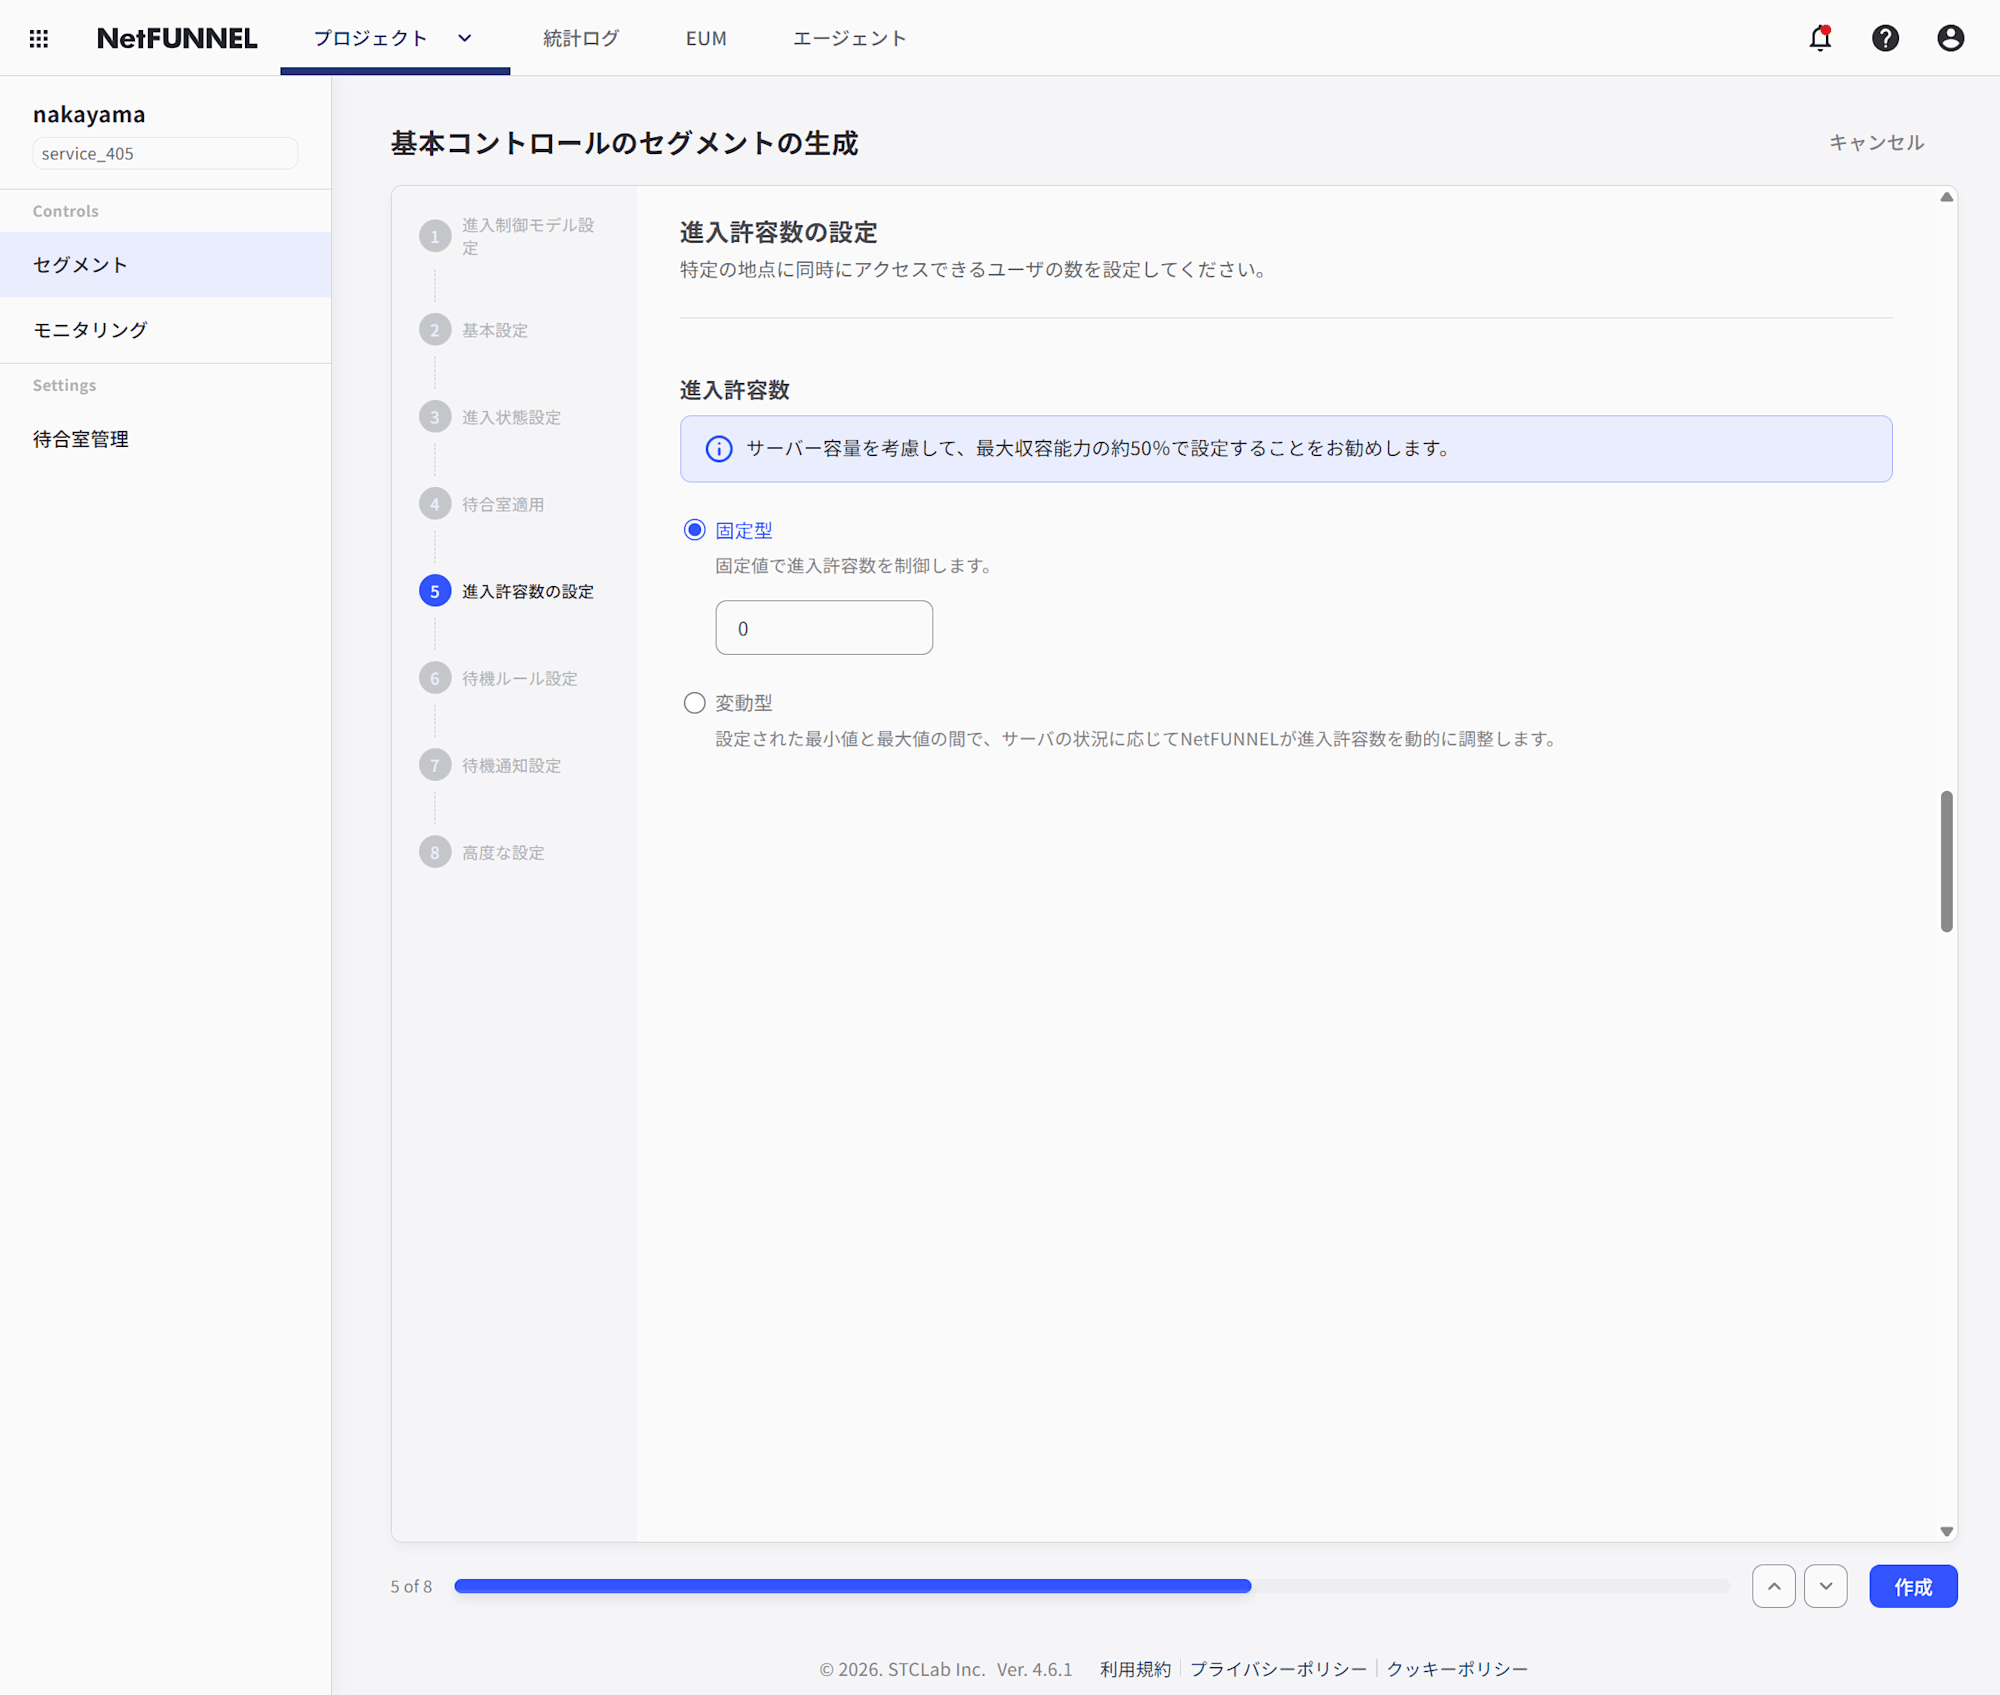Image resolution: width=2000 pixels, height=1695 pixels.
Task: Open the apps grid launcher icon
Action: click(x=38, y=38)
